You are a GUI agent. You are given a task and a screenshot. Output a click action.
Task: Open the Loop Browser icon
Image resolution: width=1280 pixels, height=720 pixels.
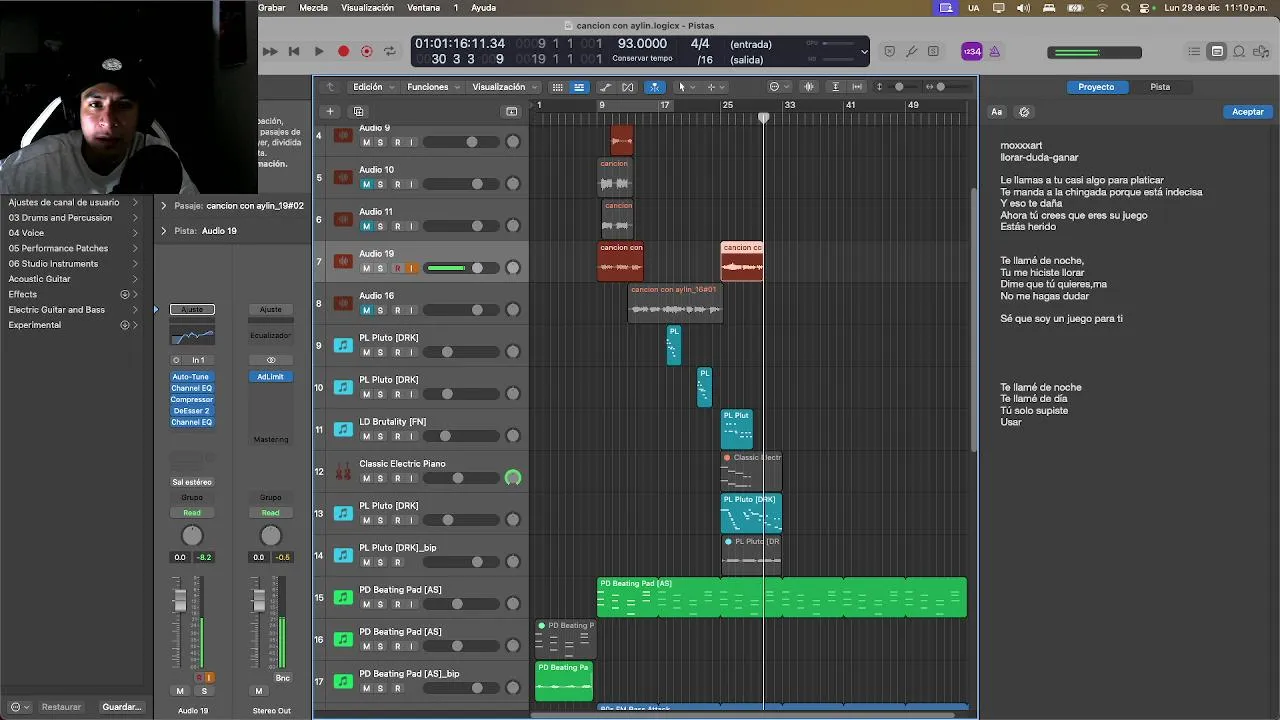[x=1239, y=51]
